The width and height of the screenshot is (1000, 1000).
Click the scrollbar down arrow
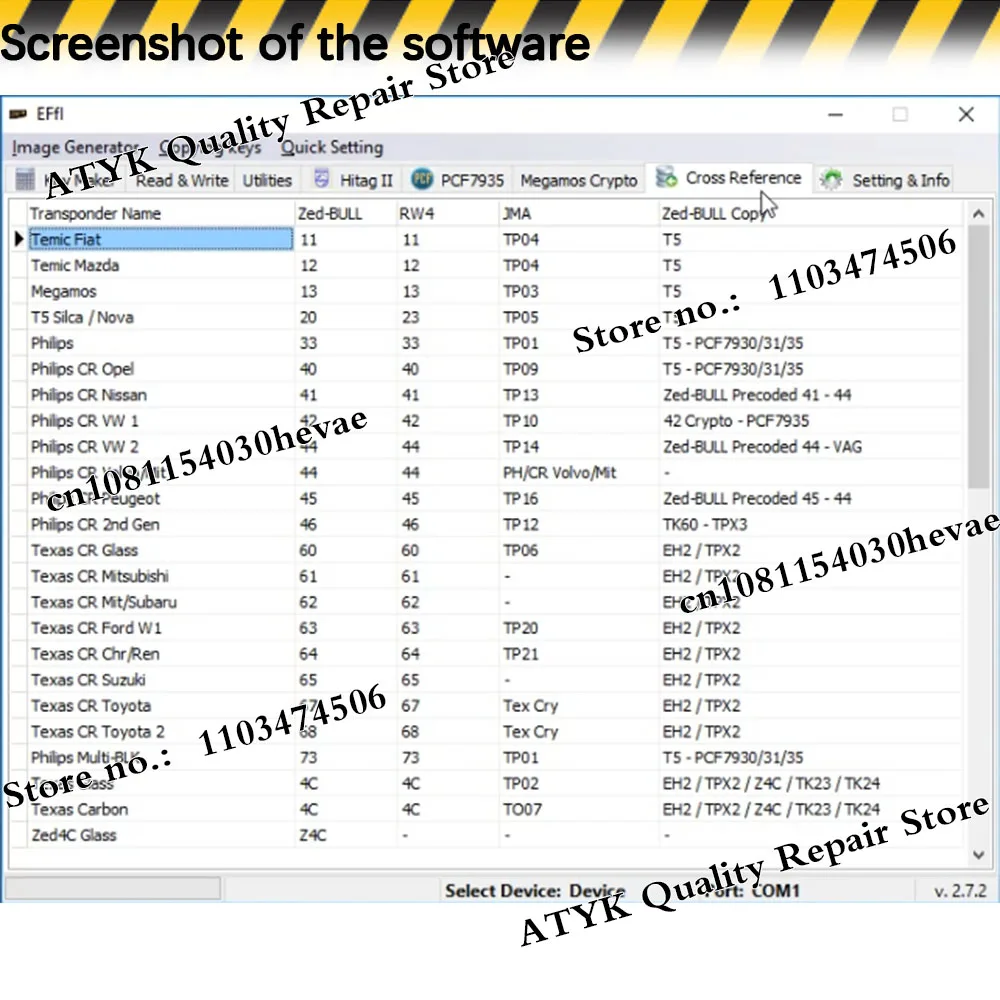coord(978,855)
